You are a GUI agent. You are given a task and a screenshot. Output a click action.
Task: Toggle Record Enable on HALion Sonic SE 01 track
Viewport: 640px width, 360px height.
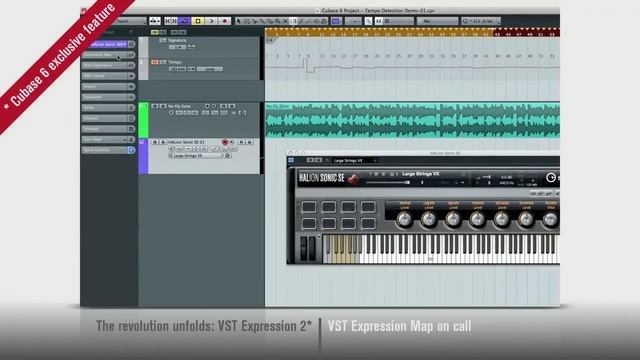(225, 142)
